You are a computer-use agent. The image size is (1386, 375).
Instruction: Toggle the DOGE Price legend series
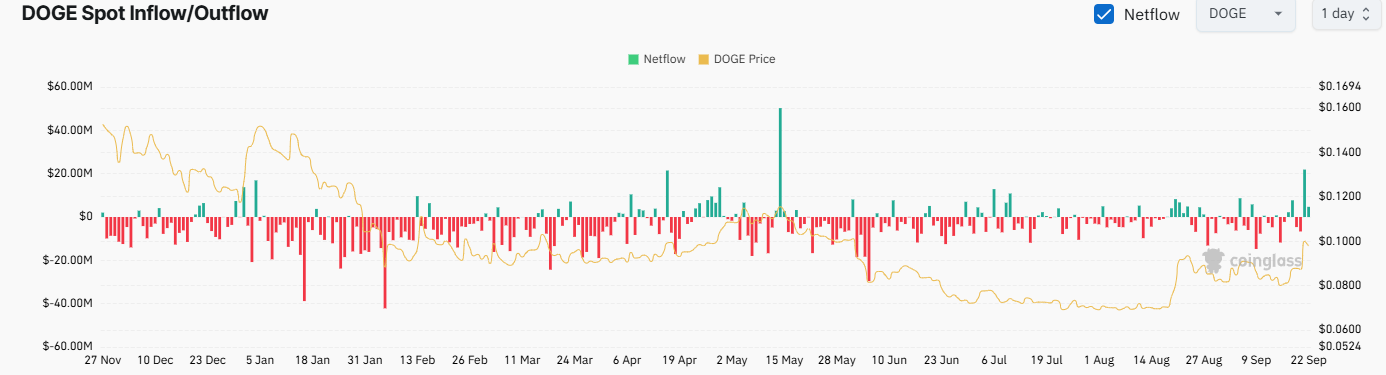pos(736,59)
